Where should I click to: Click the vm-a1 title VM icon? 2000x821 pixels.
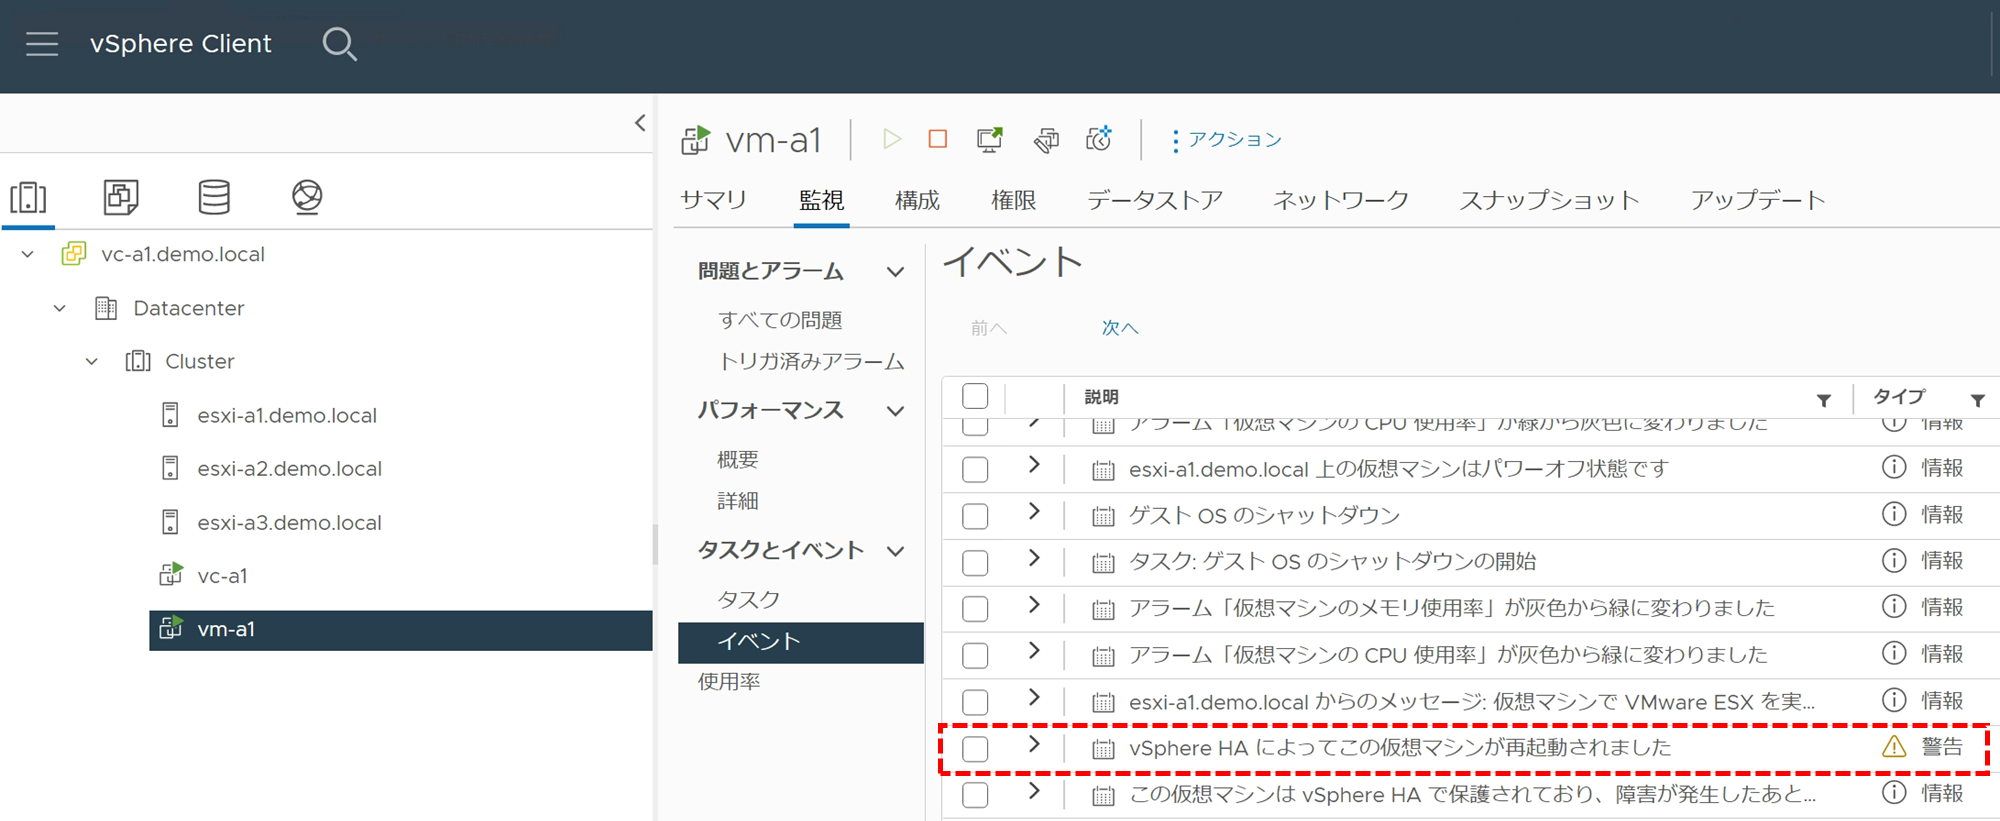tap(696, 140)
